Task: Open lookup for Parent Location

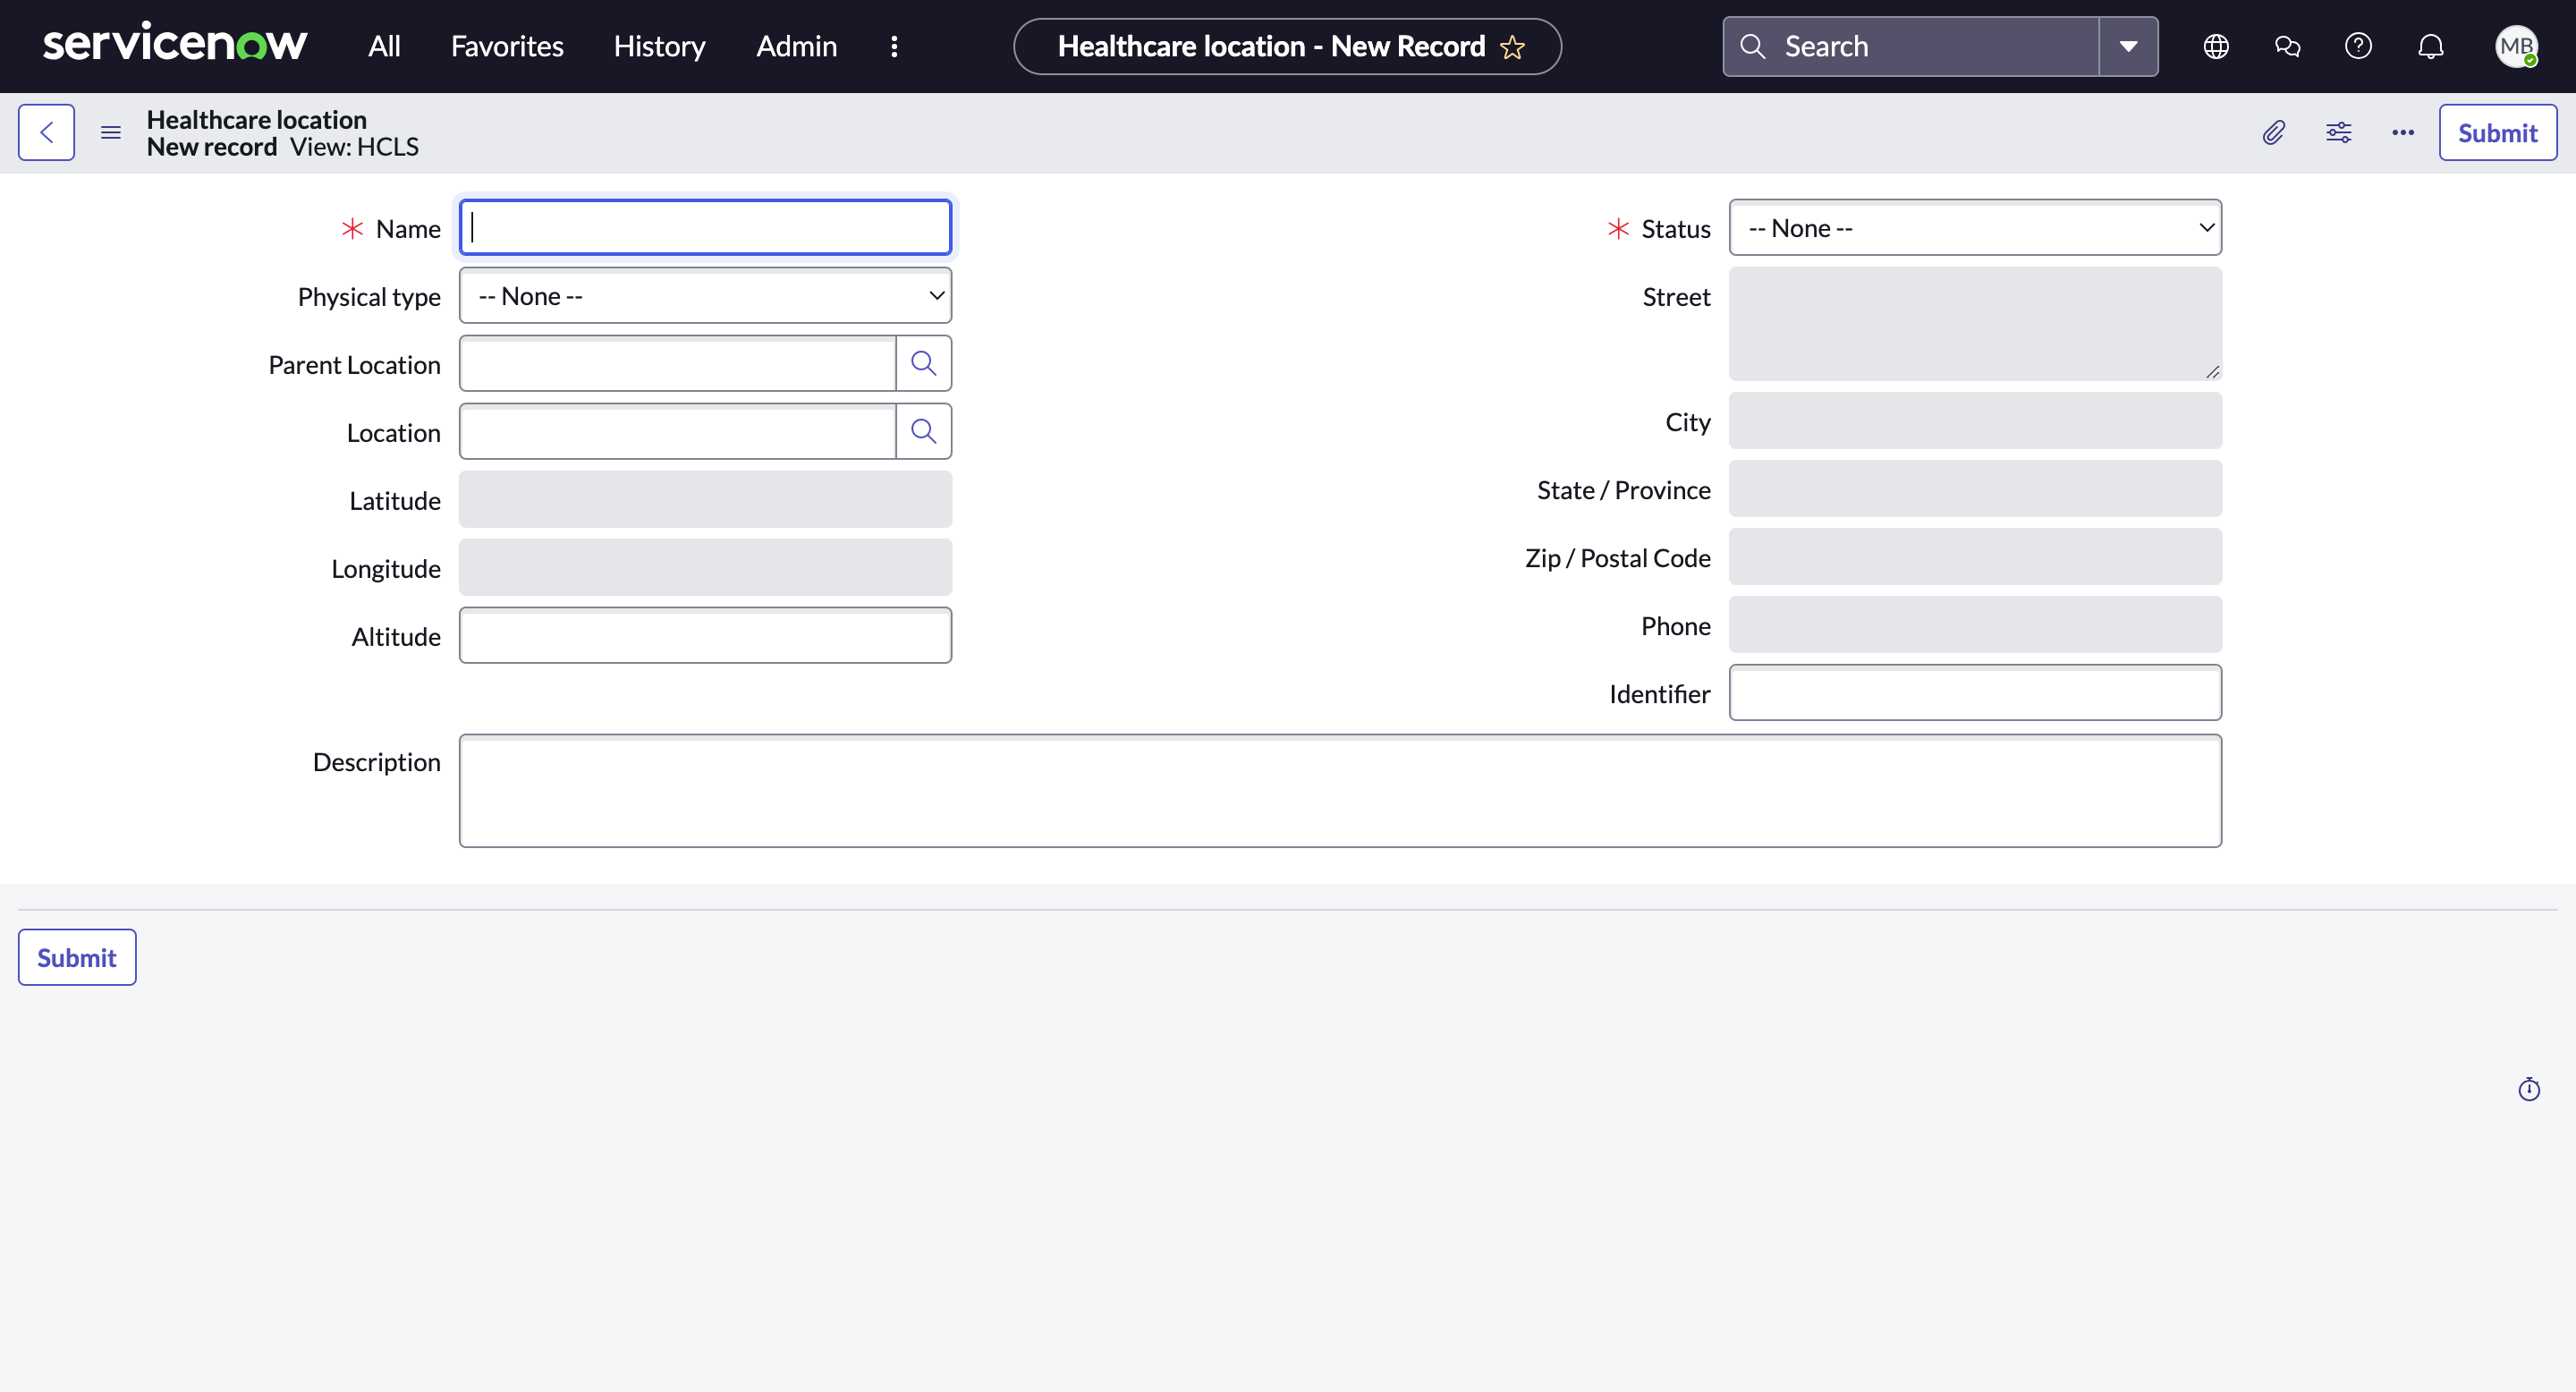Action: pyautogui.click(x=923, y=363)
